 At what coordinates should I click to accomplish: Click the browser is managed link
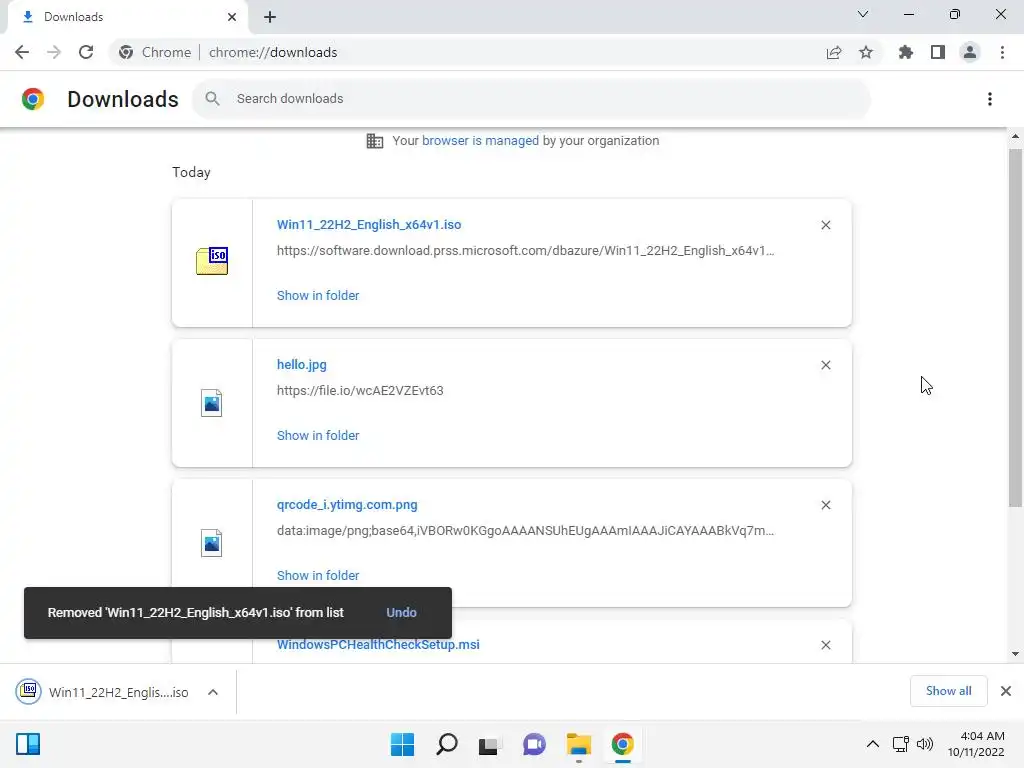tap(480, 140)
